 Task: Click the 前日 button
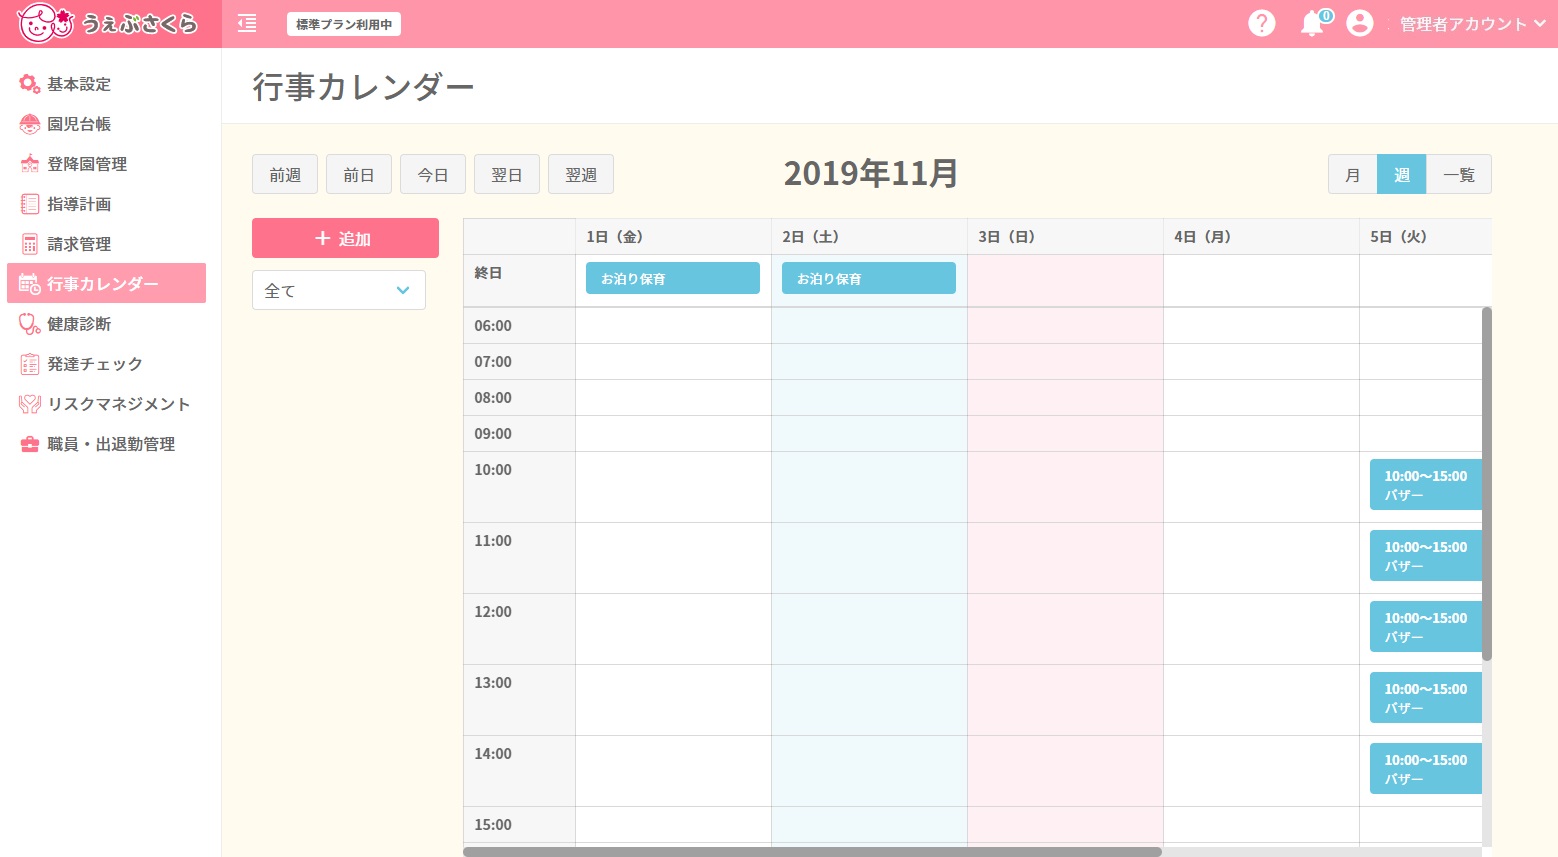(359, 174)
